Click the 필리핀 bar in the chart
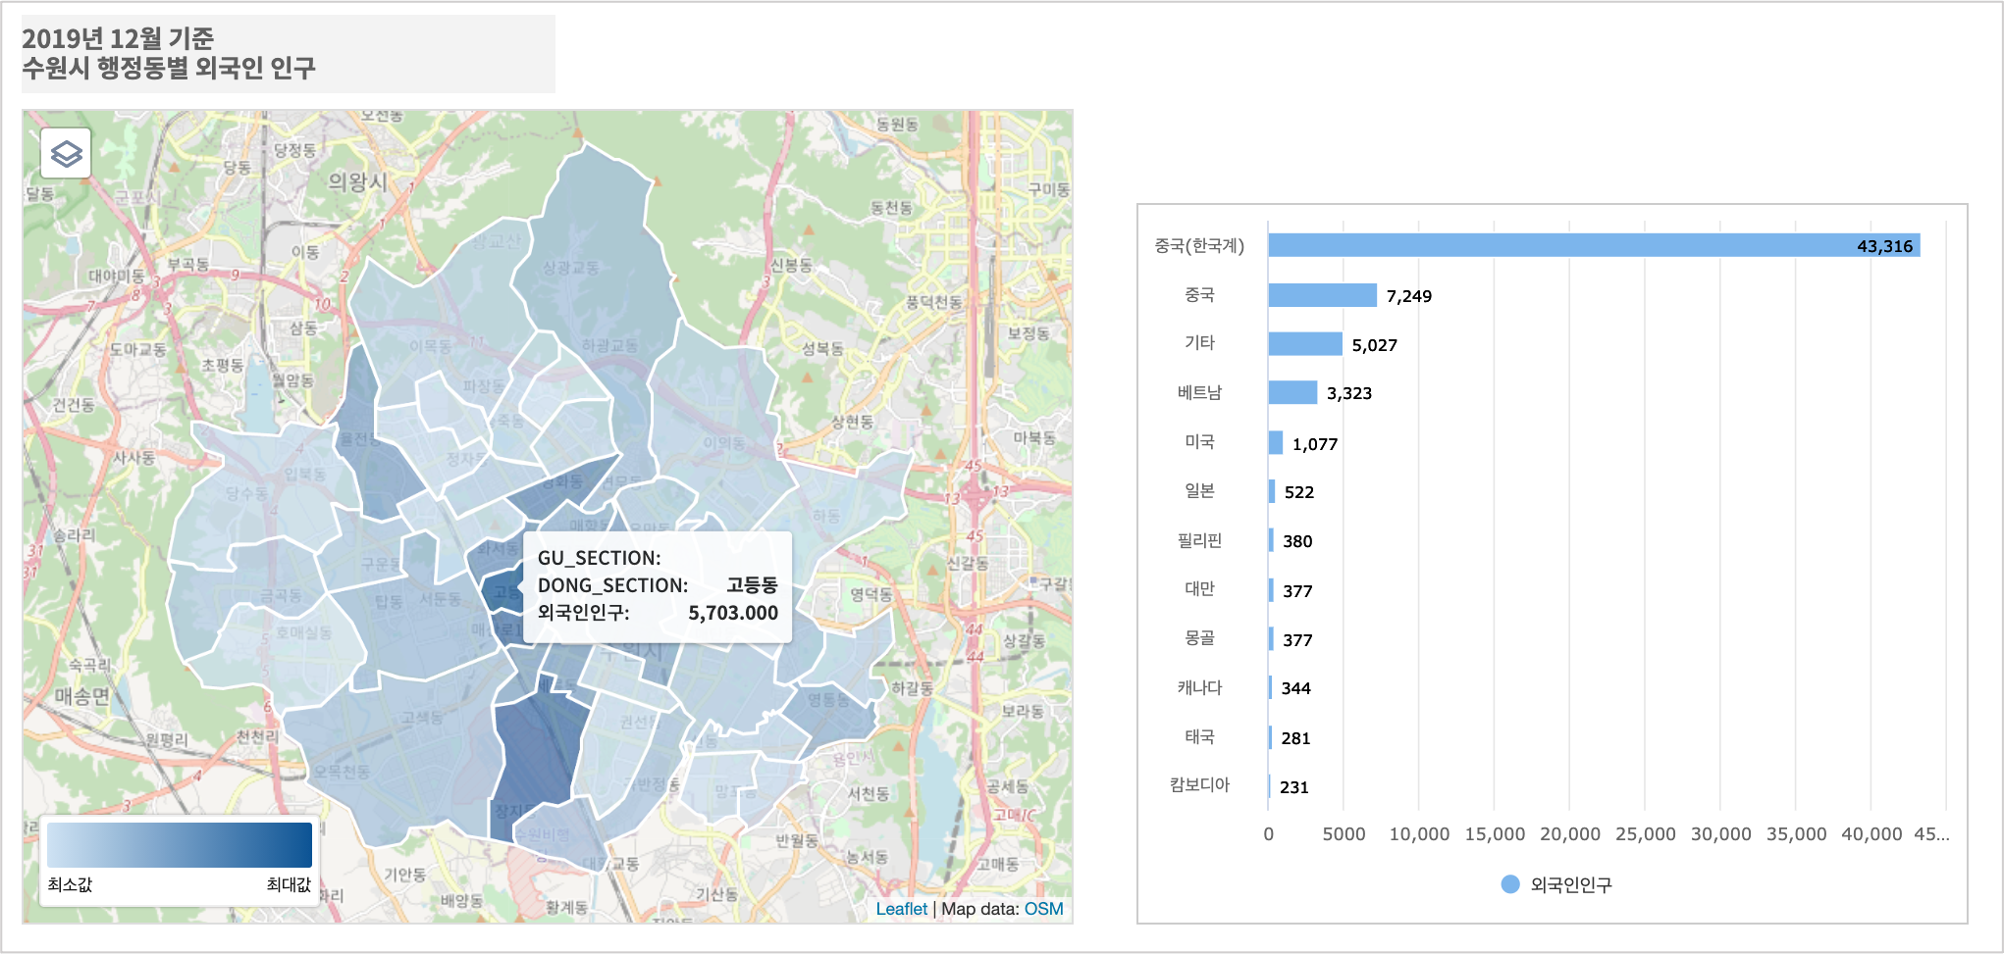The height and width of the screenshot is (954, 2004). click(x=1271, y=540)
